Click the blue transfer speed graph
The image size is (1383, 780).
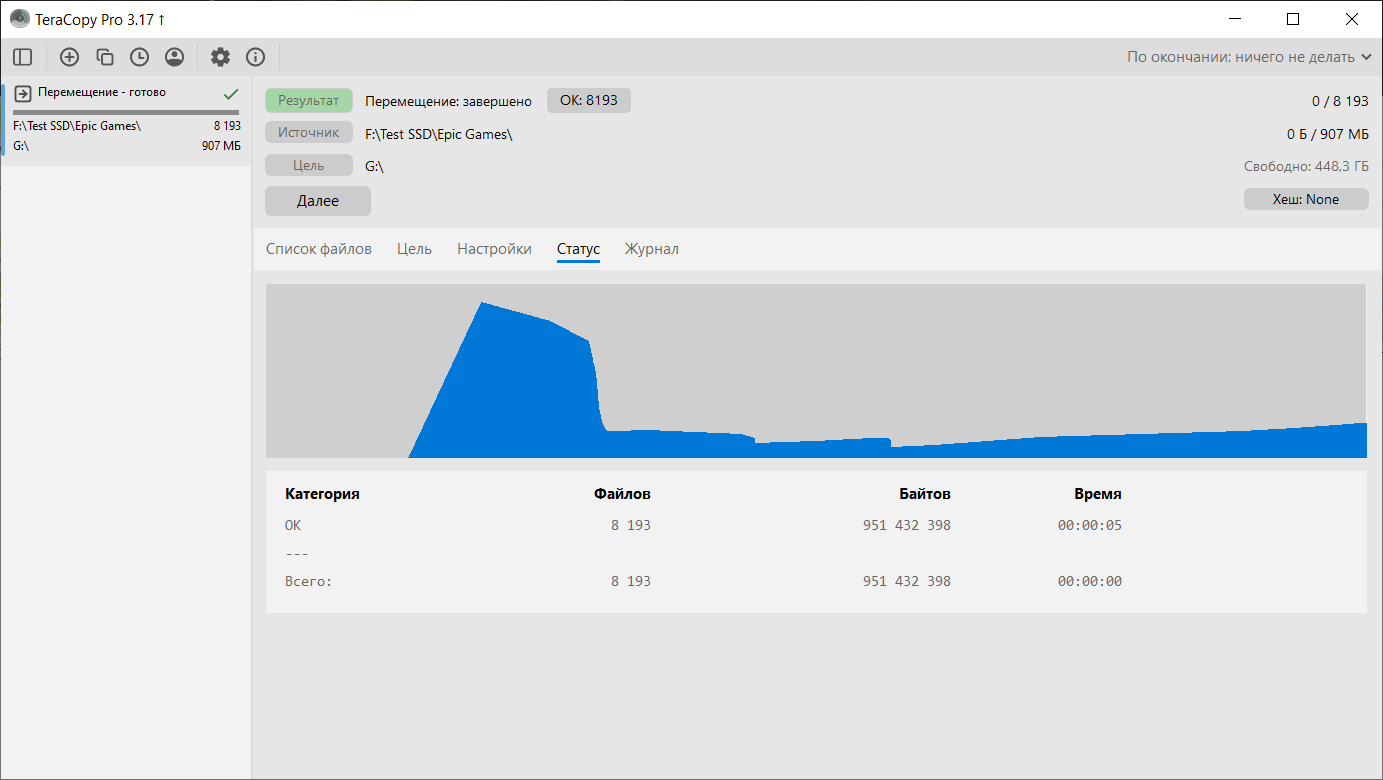pyautogui.click(x=816, y=371)
